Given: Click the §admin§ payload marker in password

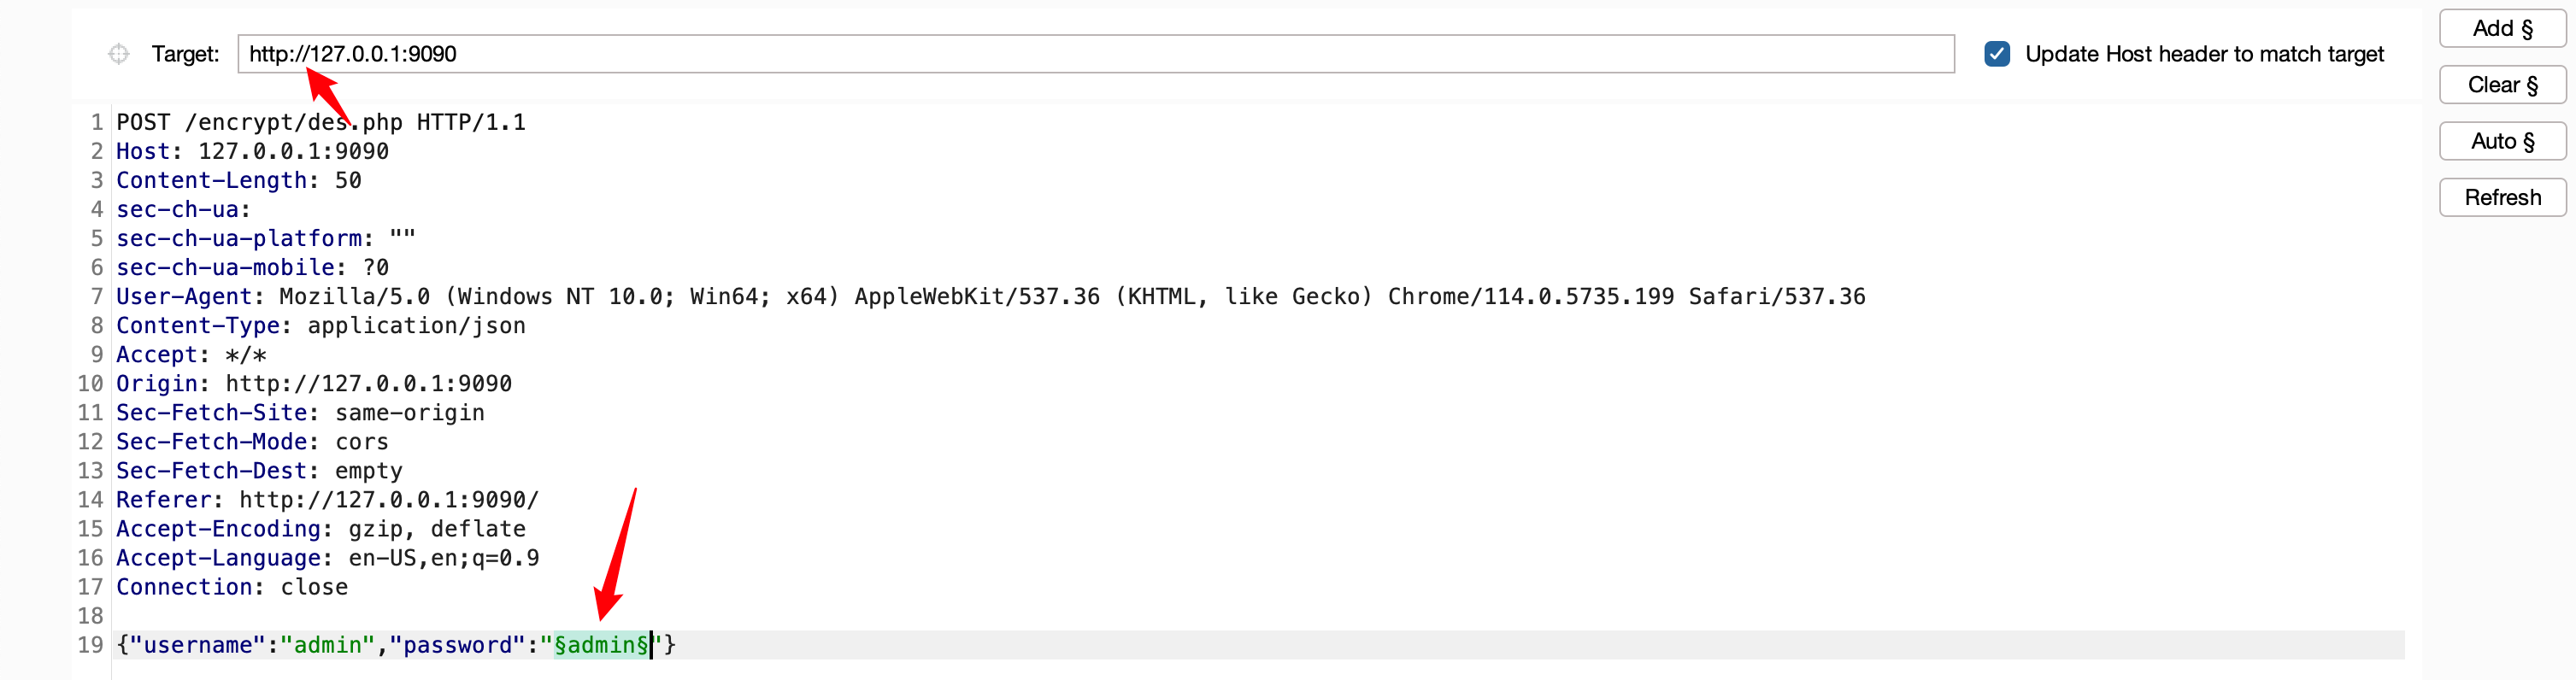Looking at the screenshot, I should tap(601, 645).
